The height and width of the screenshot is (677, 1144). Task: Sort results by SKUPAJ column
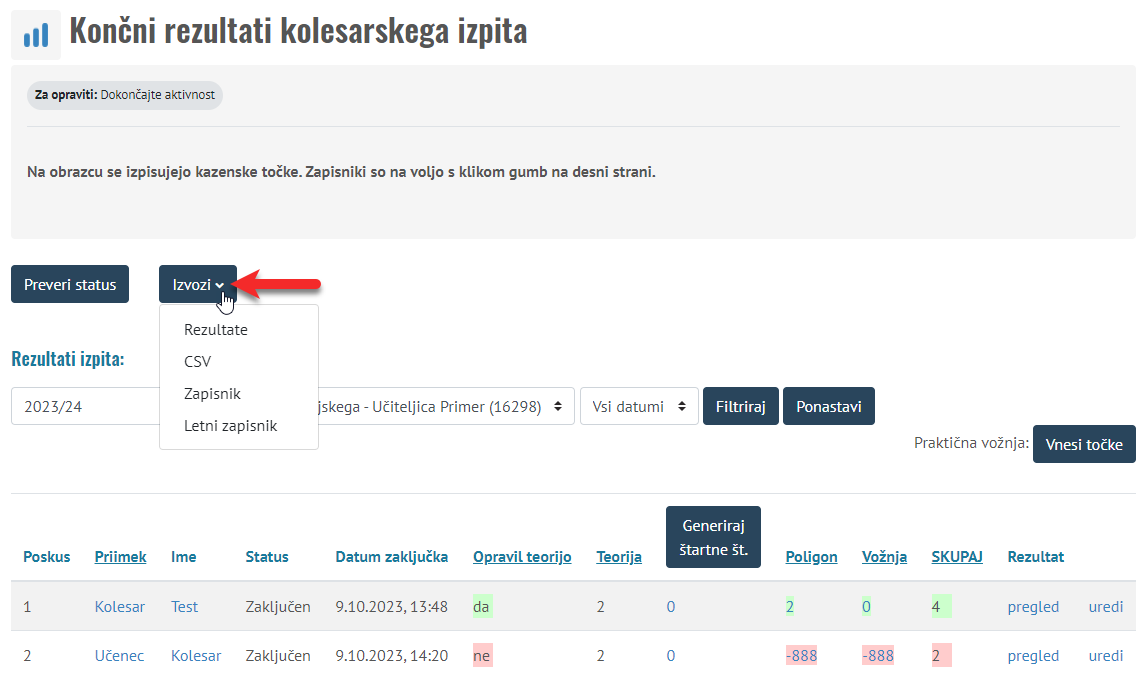(956, 557)
